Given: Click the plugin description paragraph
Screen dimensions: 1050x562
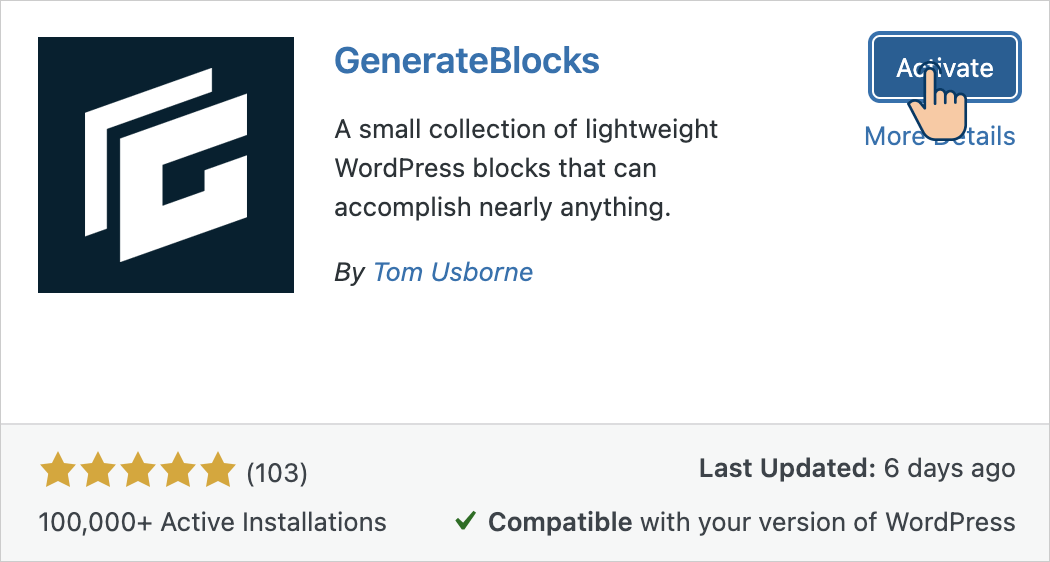Looking at the screenshot, I should [x=526, y=168].
